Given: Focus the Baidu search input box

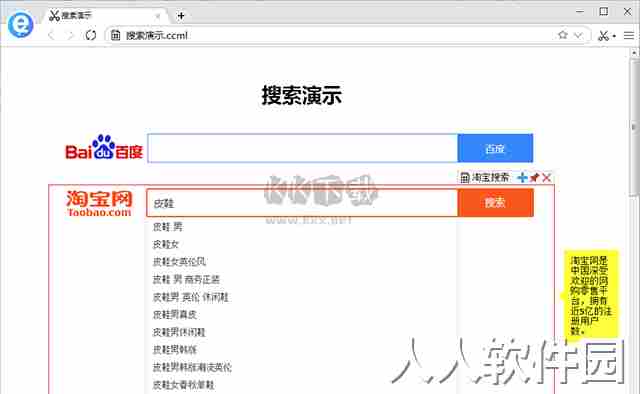Looking at the screenshot, I should [303, 148].
